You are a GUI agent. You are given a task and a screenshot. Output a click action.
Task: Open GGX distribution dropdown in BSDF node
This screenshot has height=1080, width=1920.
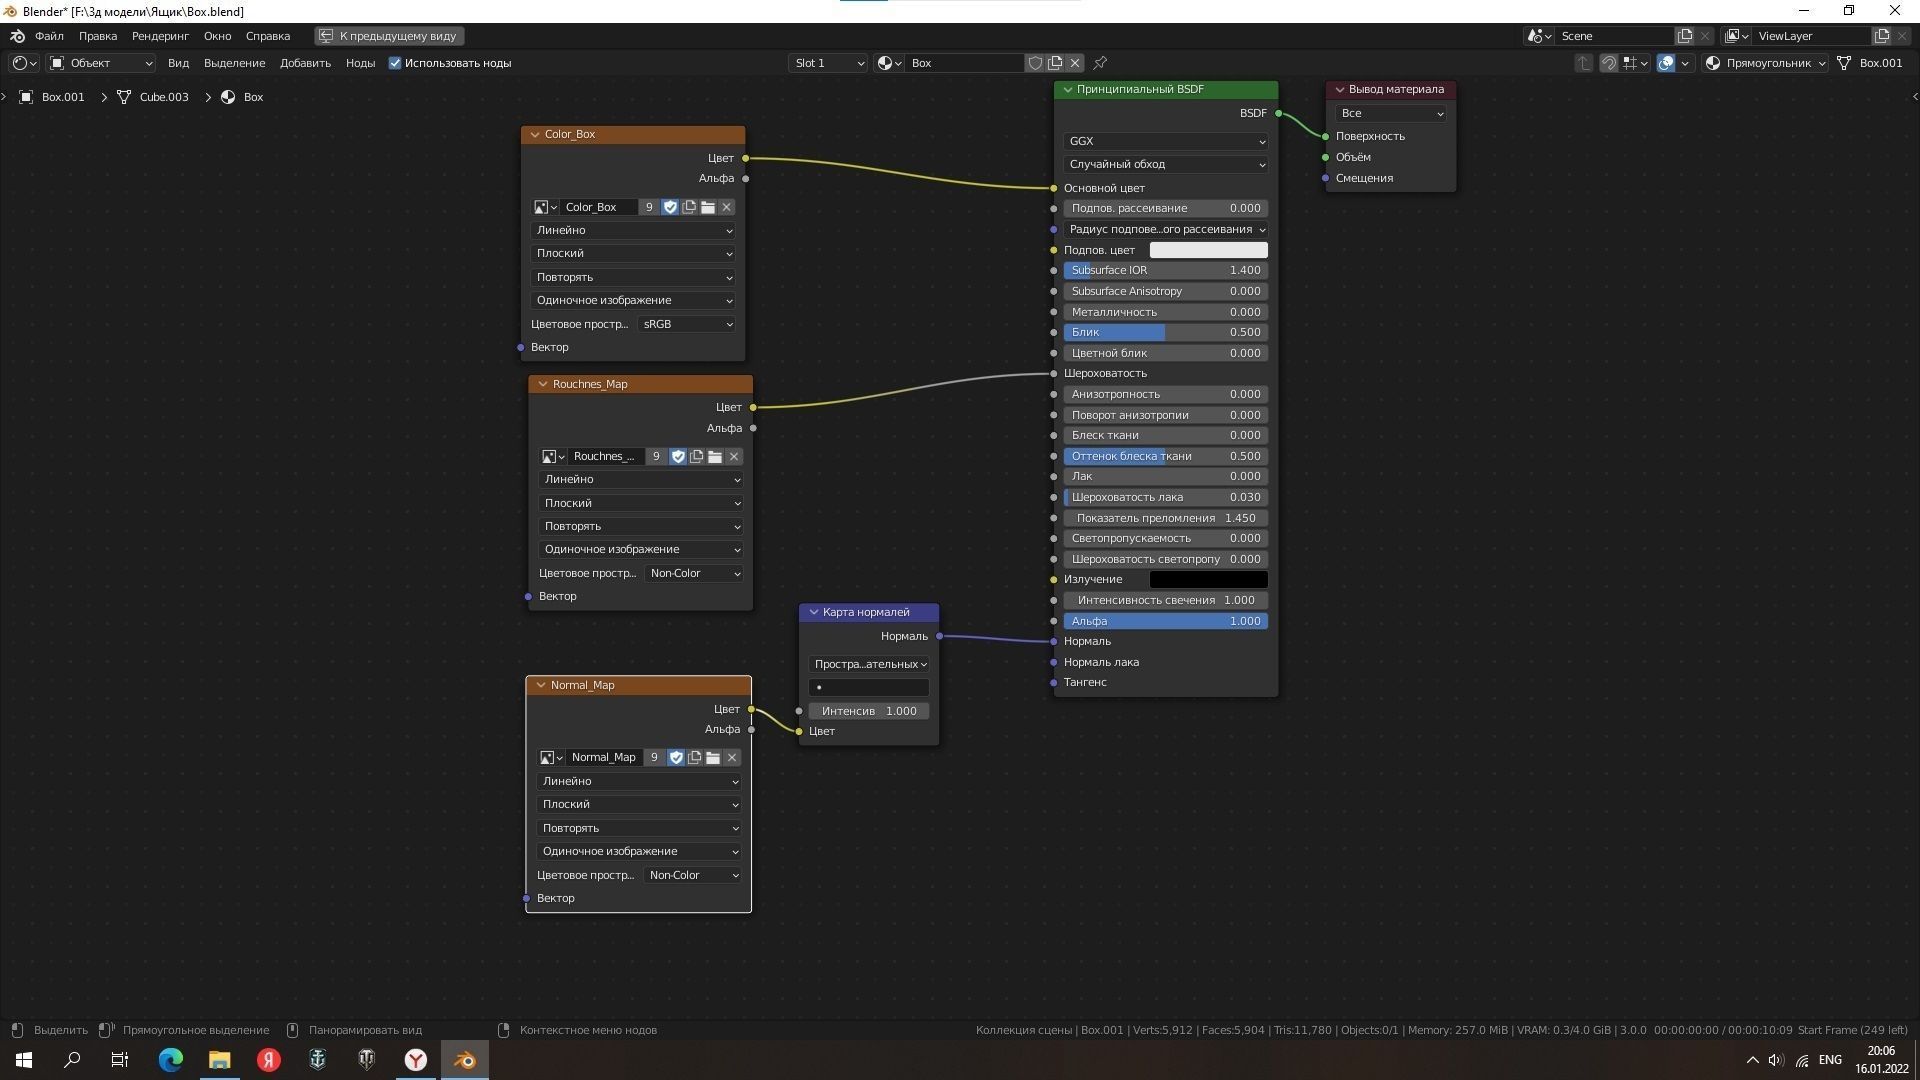point(1165,141)
